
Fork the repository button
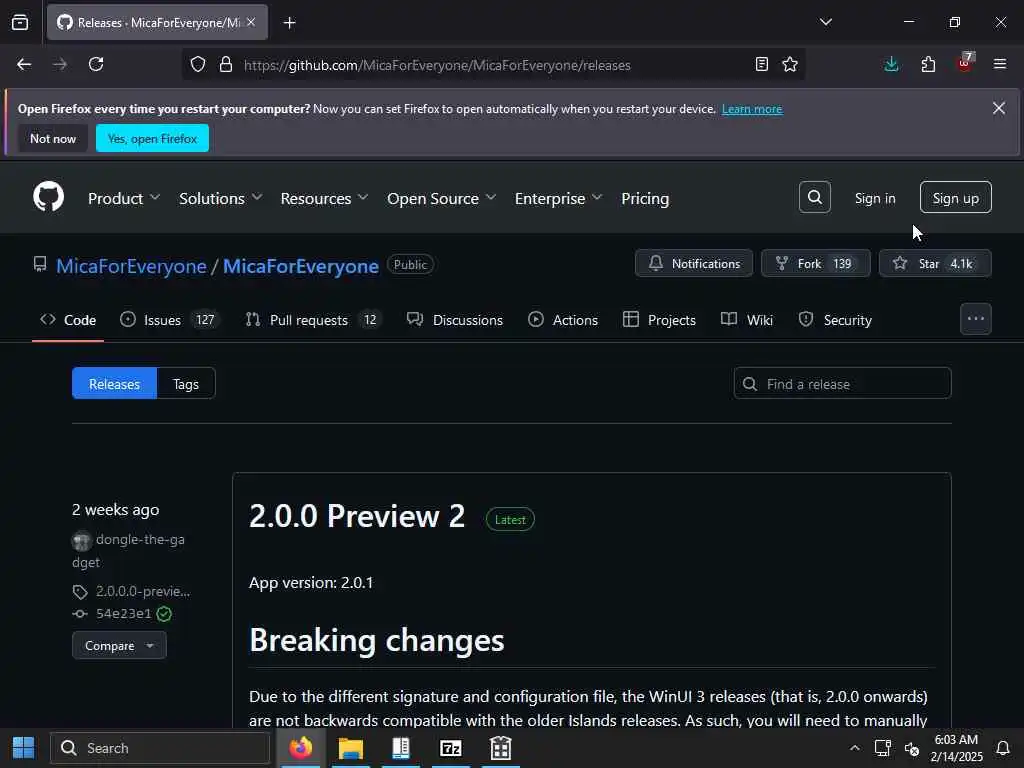coord(815,263)
